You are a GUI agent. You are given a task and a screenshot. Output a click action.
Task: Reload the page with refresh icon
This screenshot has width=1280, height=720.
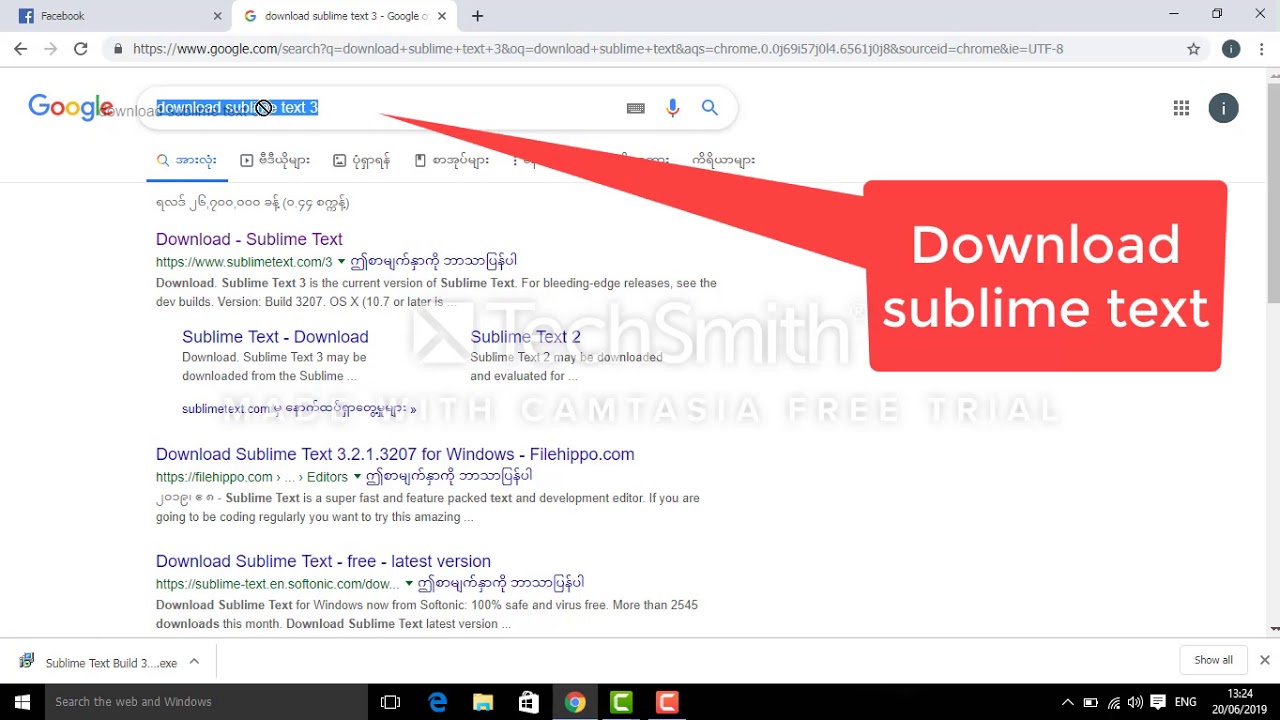81,48
